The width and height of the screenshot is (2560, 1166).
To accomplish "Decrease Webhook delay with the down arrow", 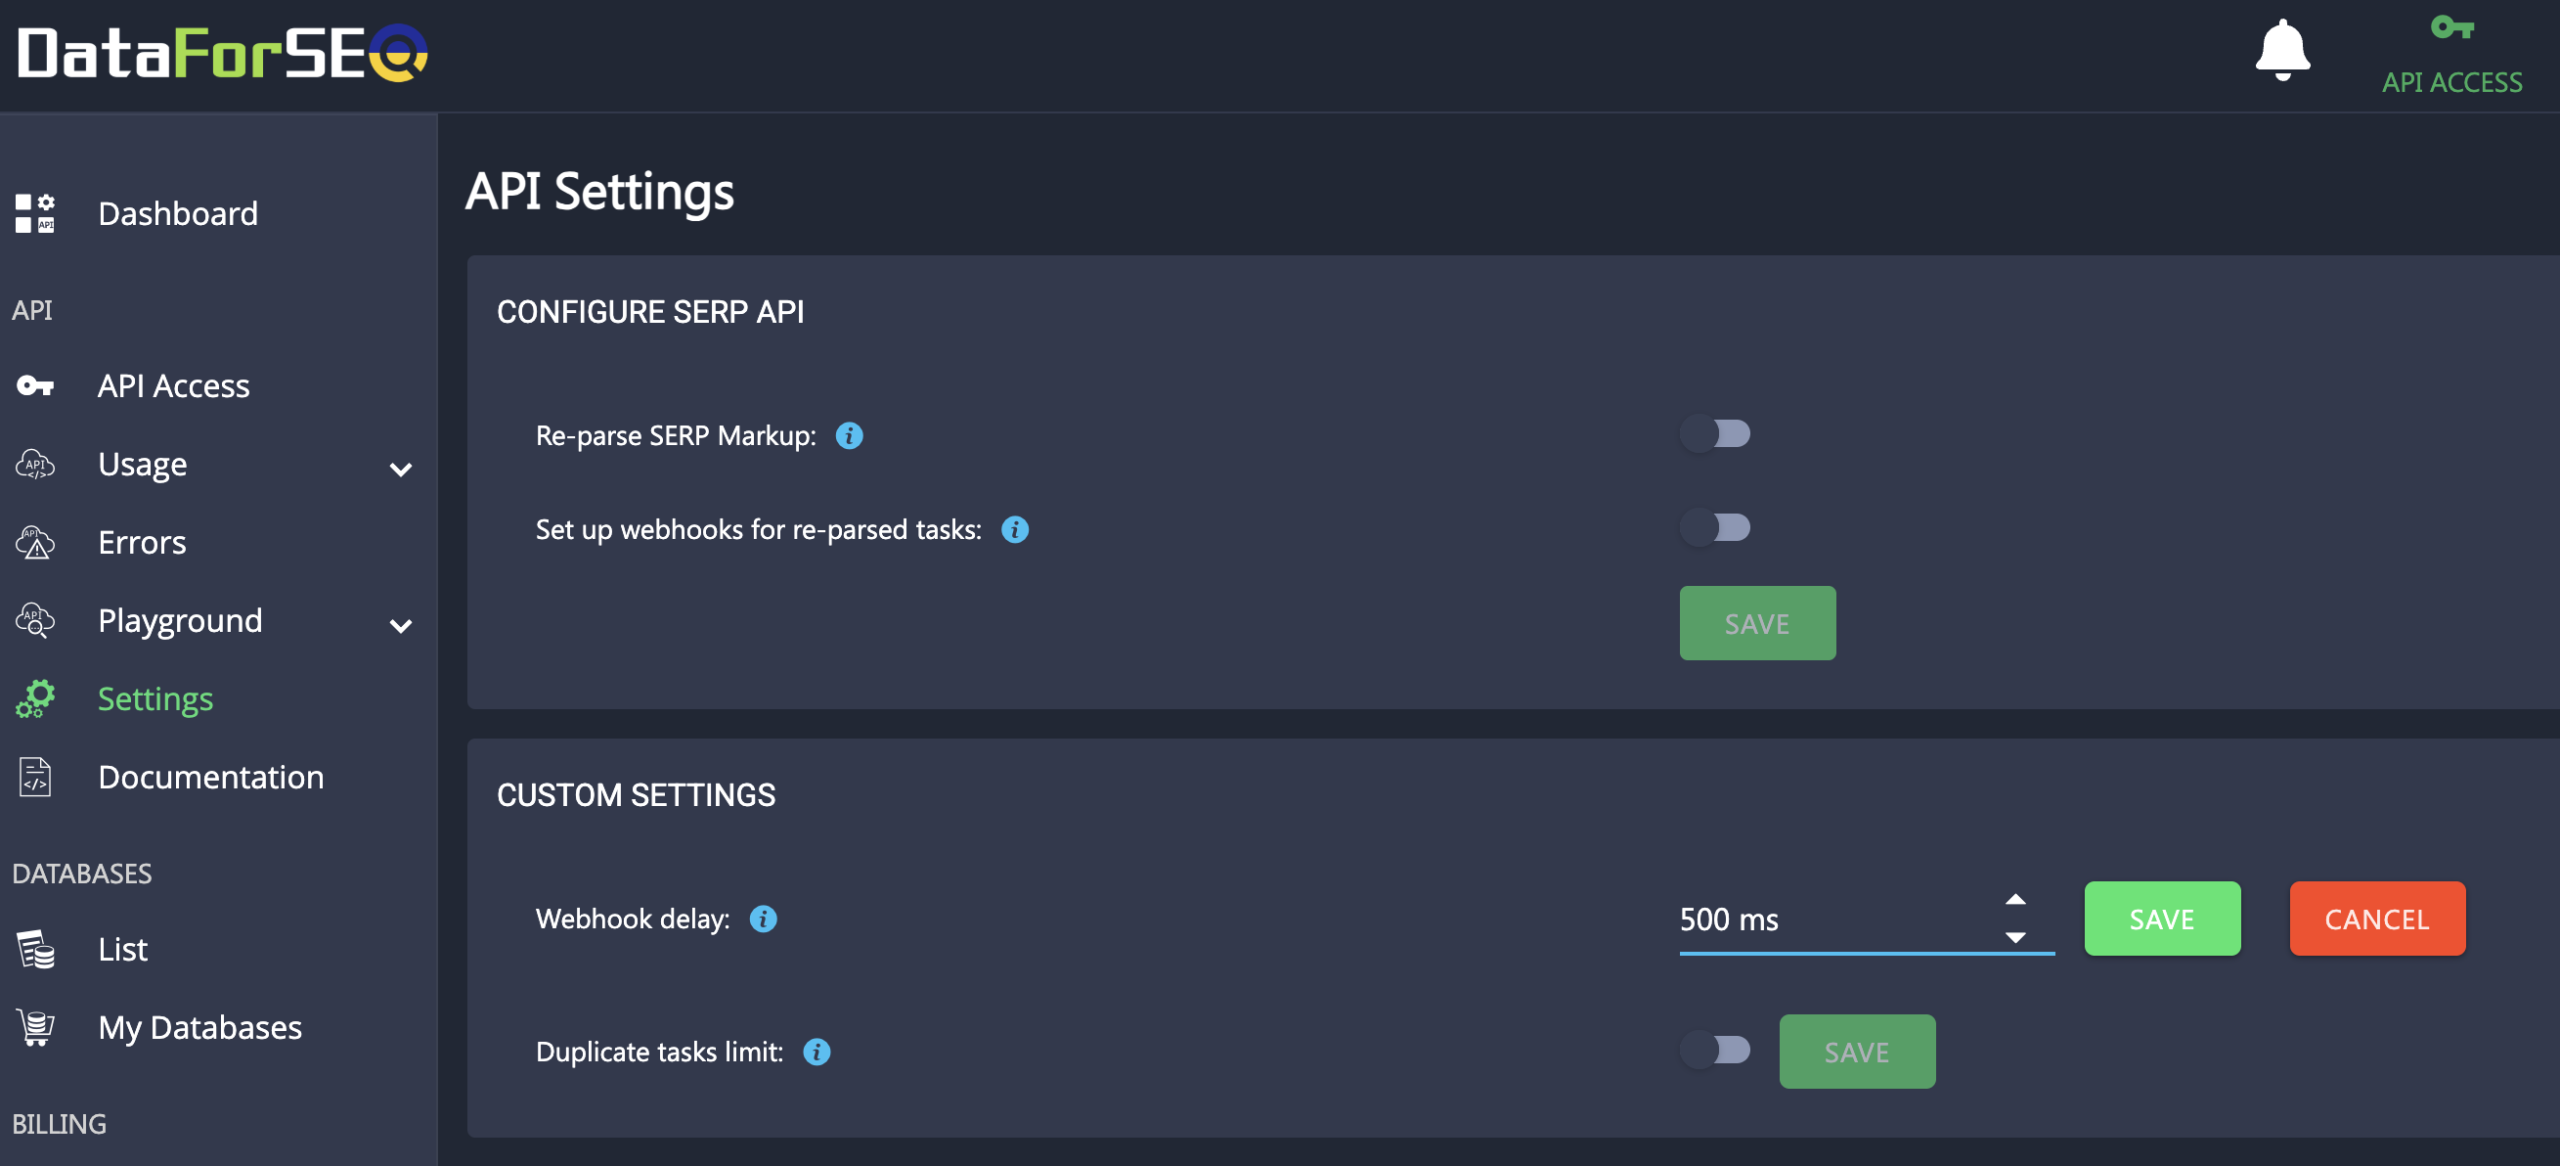I will tap(2015, 938).
